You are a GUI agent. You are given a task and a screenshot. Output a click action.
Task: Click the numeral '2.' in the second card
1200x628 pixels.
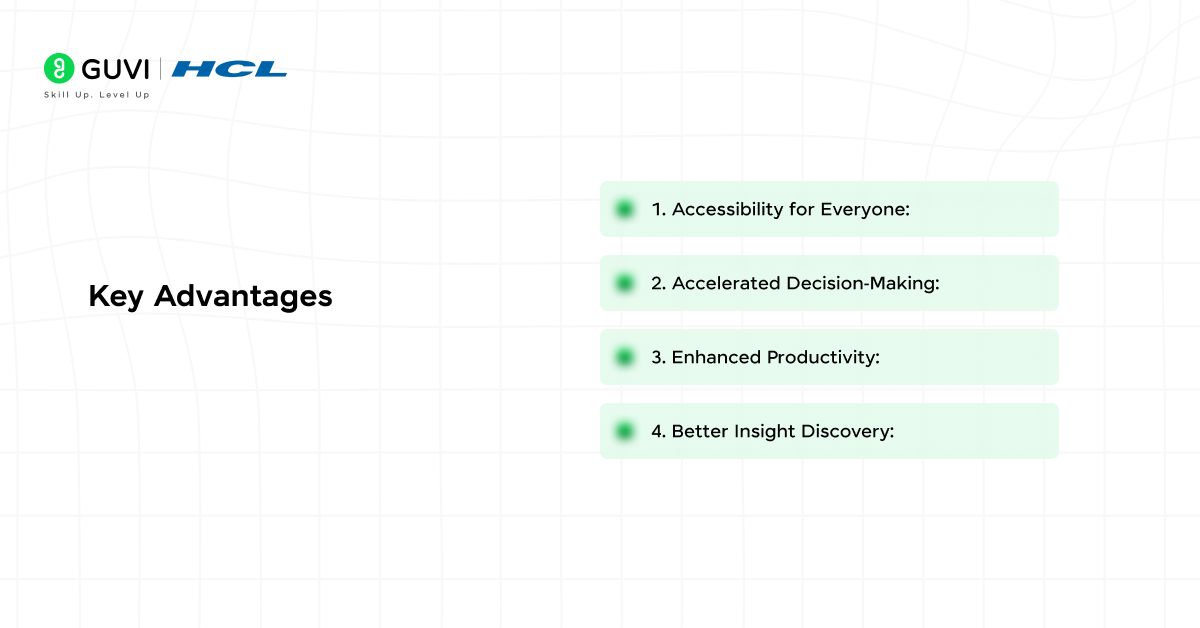(658, 283)
